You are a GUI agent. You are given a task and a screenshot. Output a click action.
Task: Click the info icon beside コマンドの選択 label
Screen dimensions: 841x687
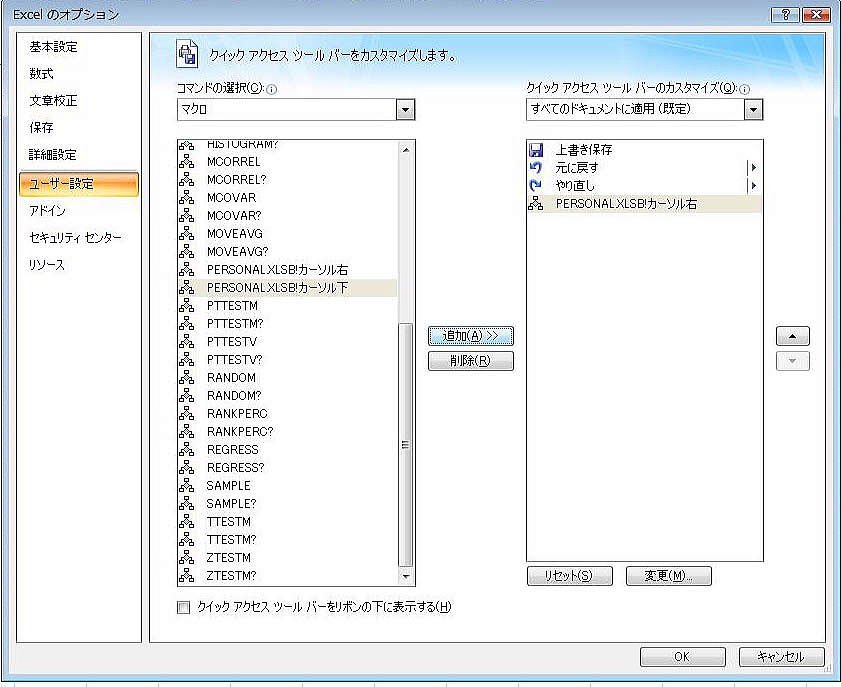272,89
